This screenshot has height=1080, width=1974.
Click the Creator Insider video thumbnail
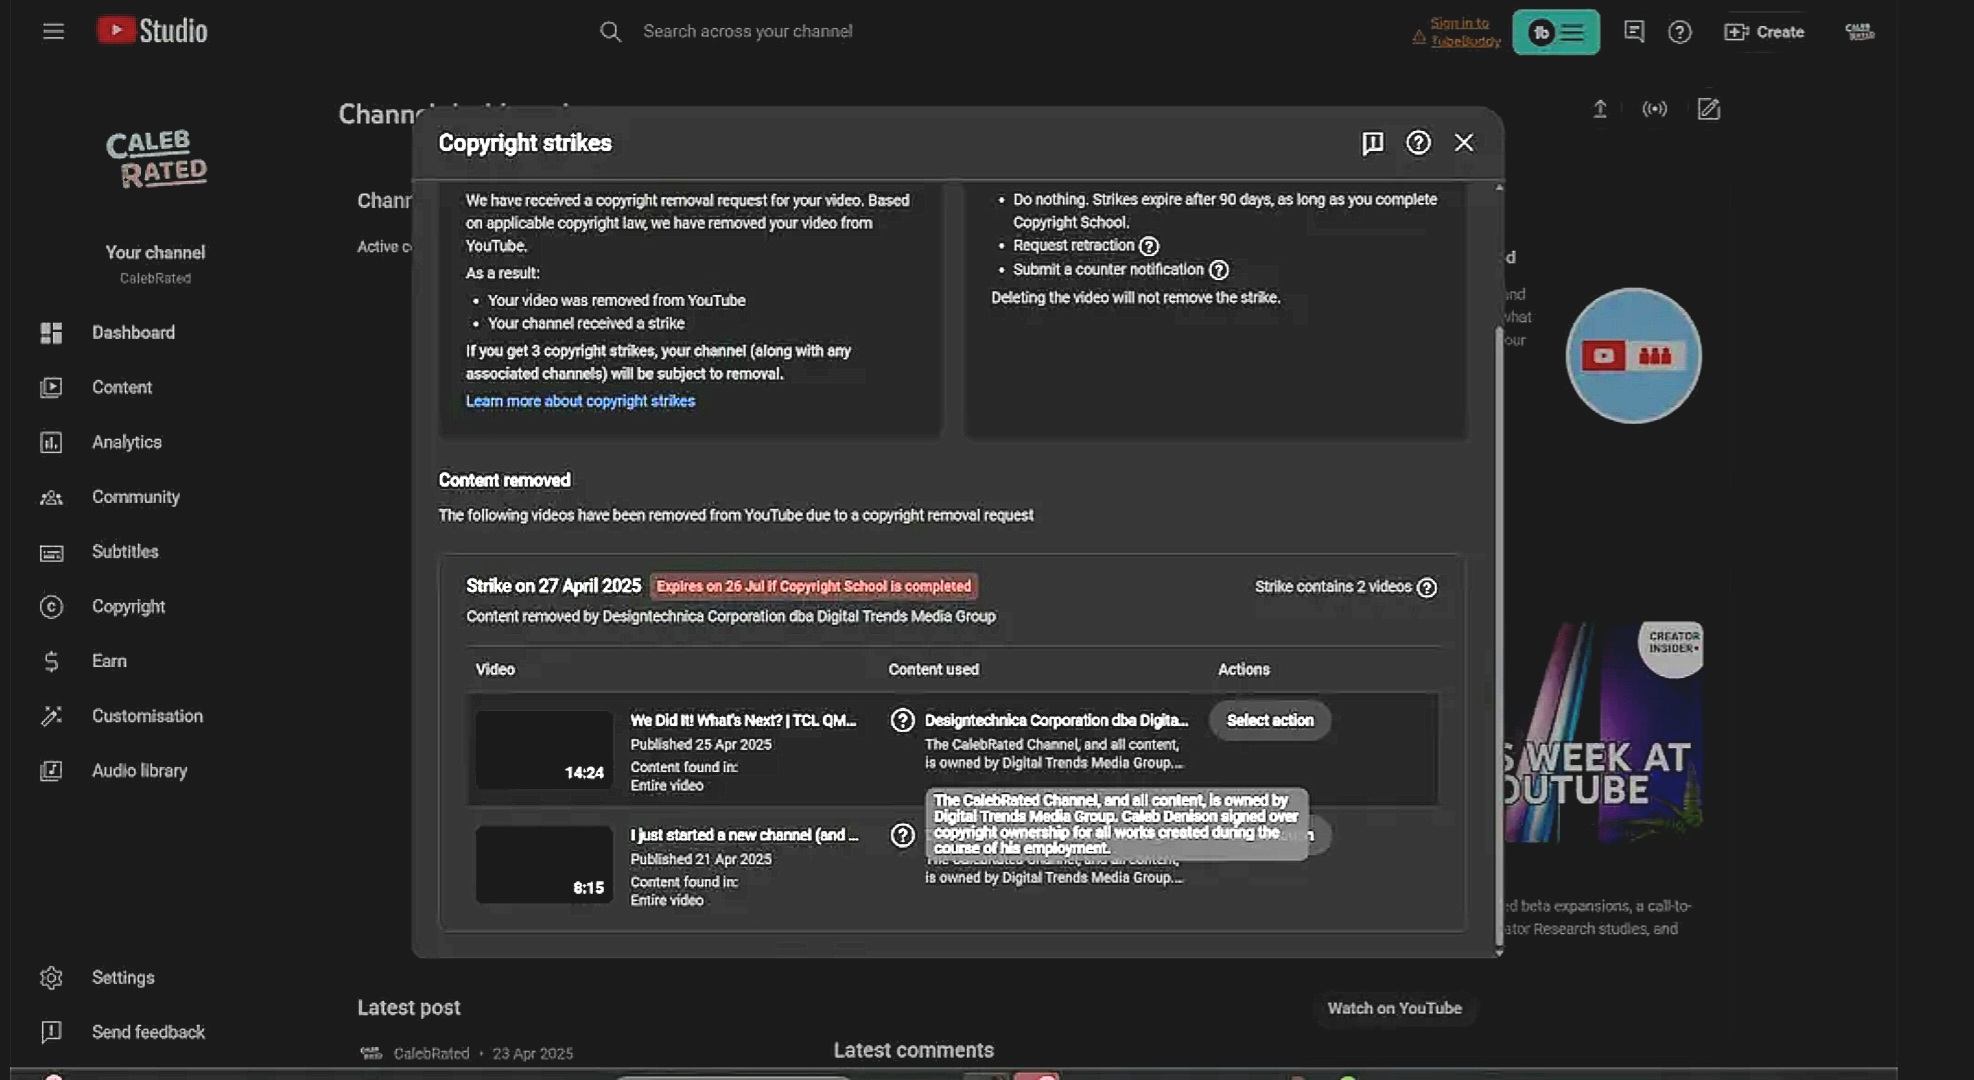click(1603, 733)
